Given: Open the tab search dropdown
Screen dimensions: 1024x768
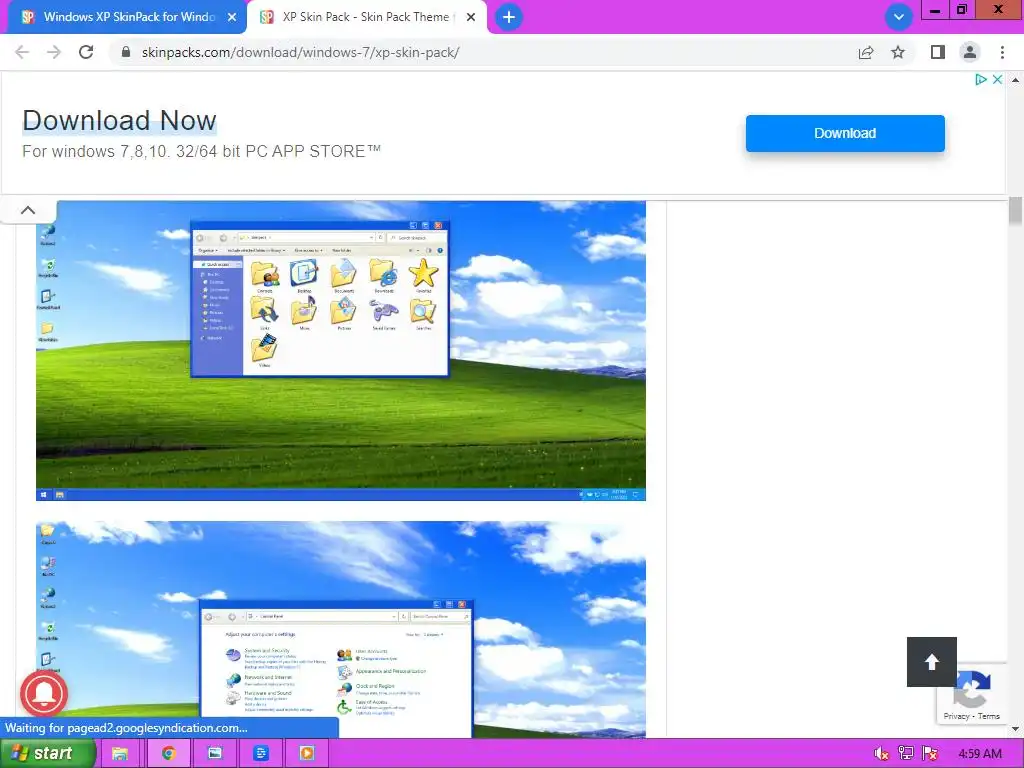Looking at the screenshot, I should click(899, 17).
